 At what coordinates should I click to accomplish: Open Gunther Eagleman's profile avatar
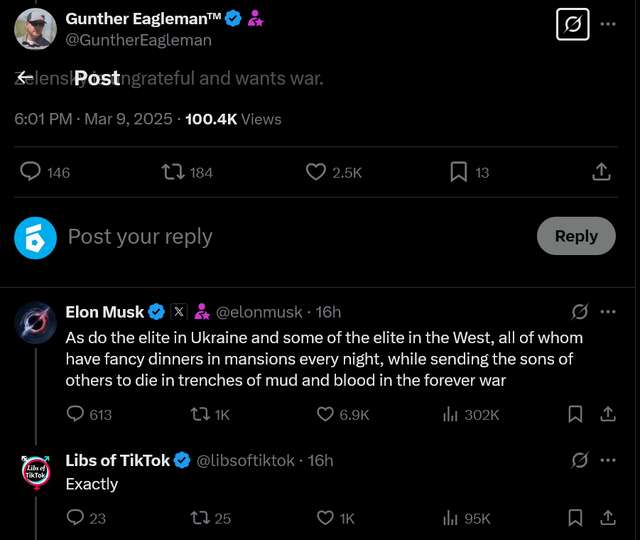pos(35,28)
